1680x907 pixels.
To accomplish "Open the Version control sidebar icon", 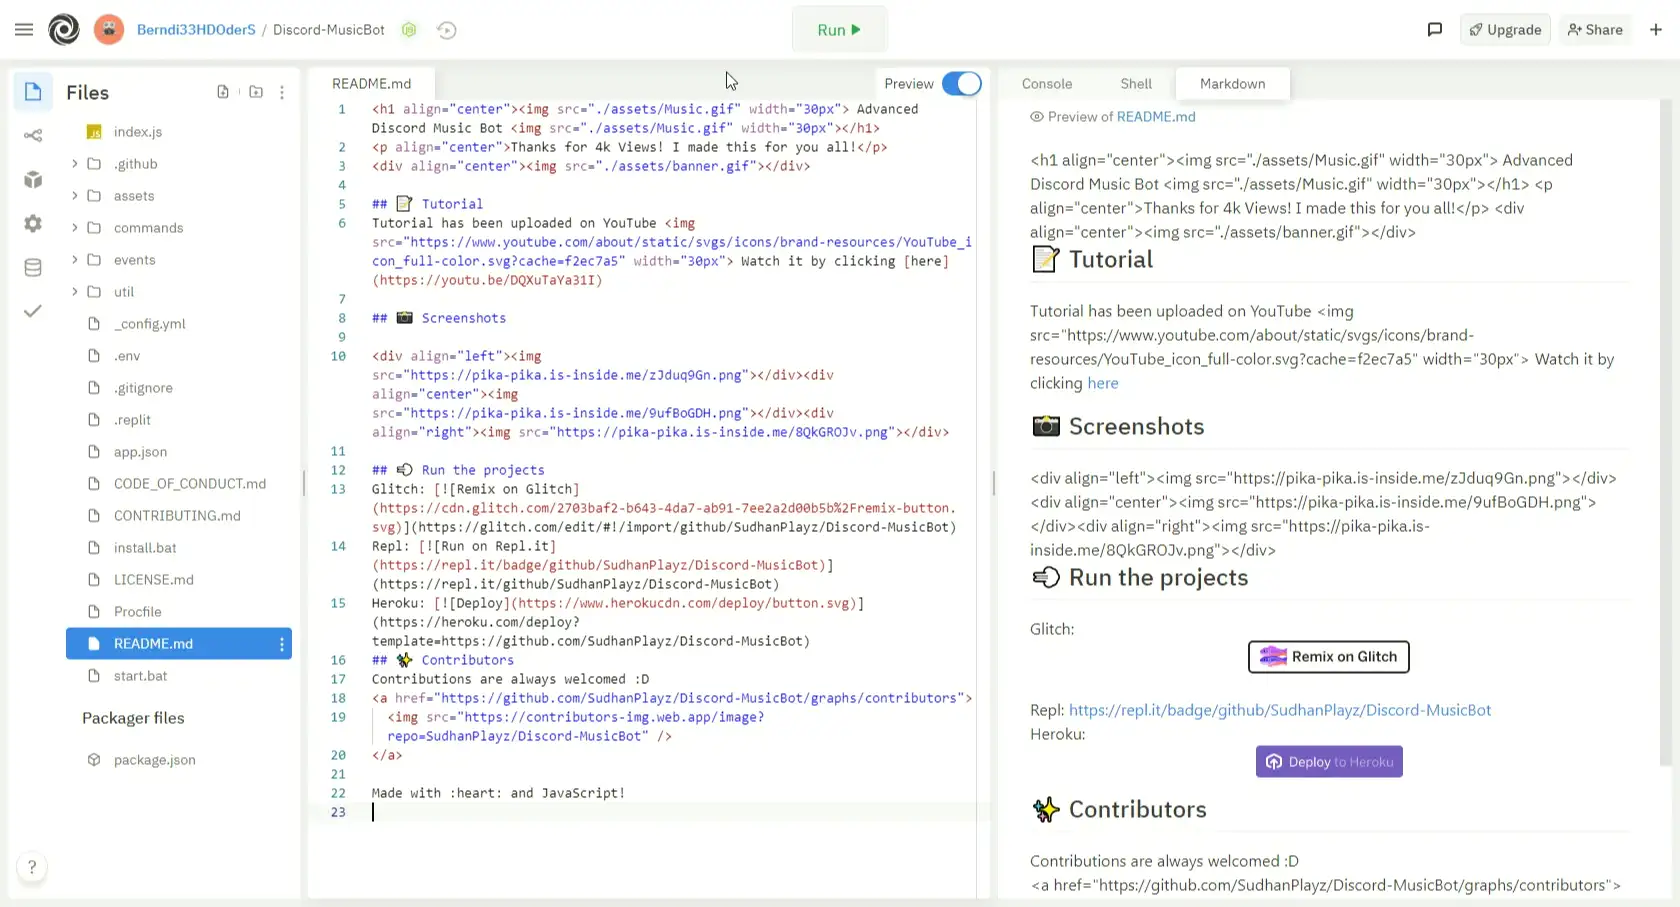I will pyautogui.click(x=33, y=136).
